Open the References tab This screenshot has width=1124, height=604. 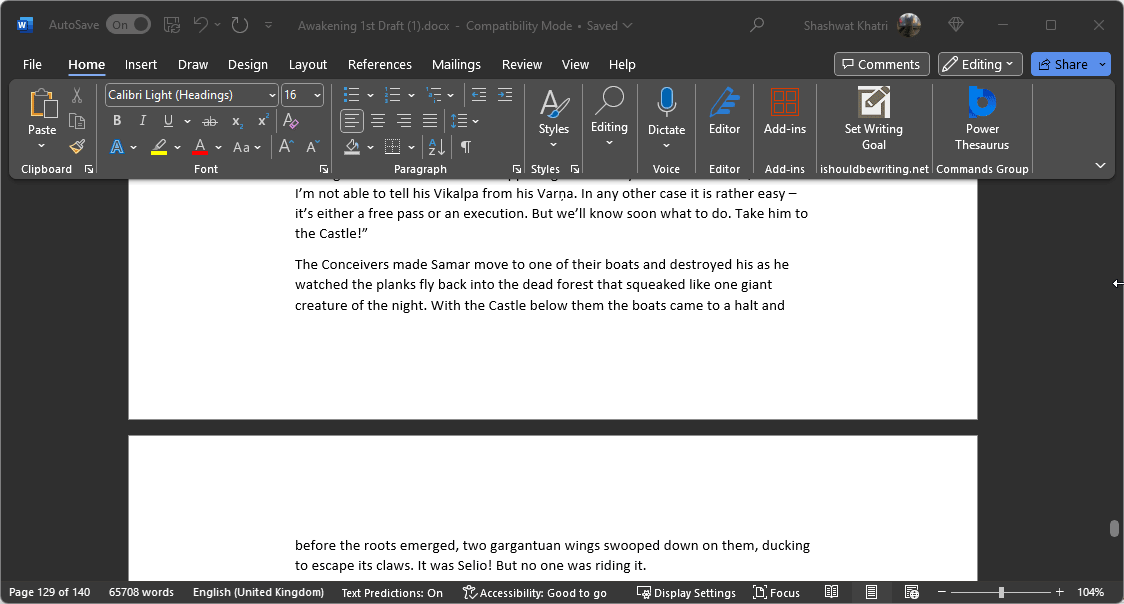click(x=379, y=64)
